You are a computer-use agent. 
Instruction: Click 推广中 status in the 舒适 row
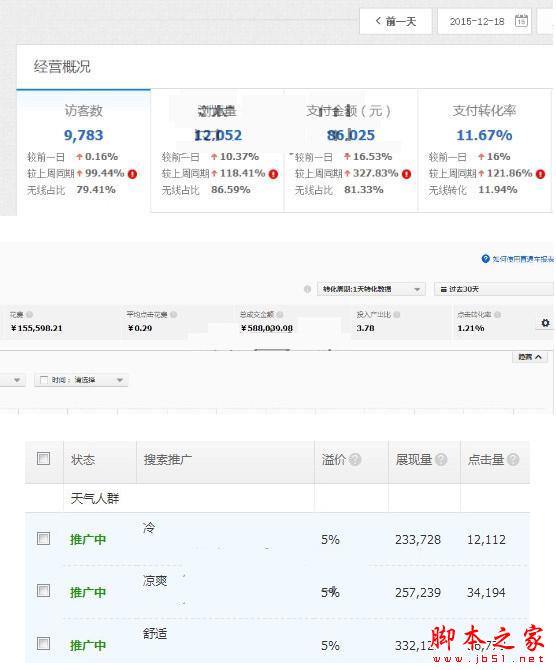coord(88,645)
